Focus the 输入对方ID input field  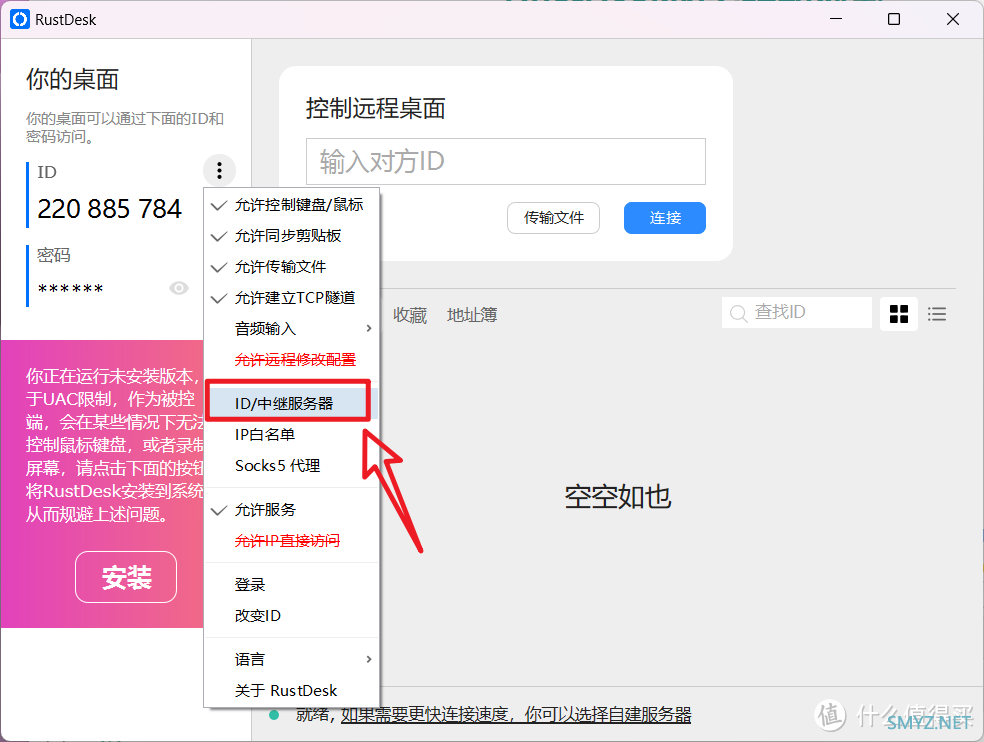[506, 161]
